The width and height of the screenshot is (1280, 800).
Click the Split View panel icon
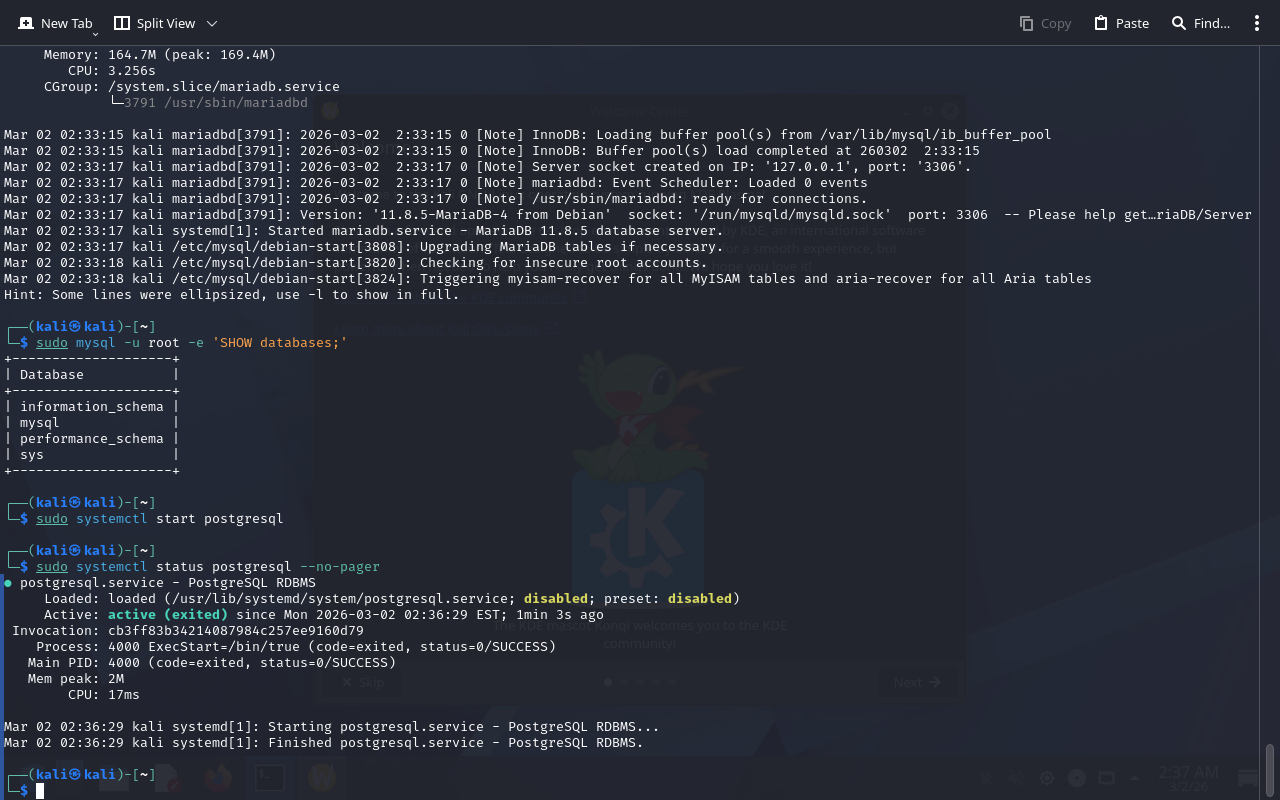click(122, 23)
